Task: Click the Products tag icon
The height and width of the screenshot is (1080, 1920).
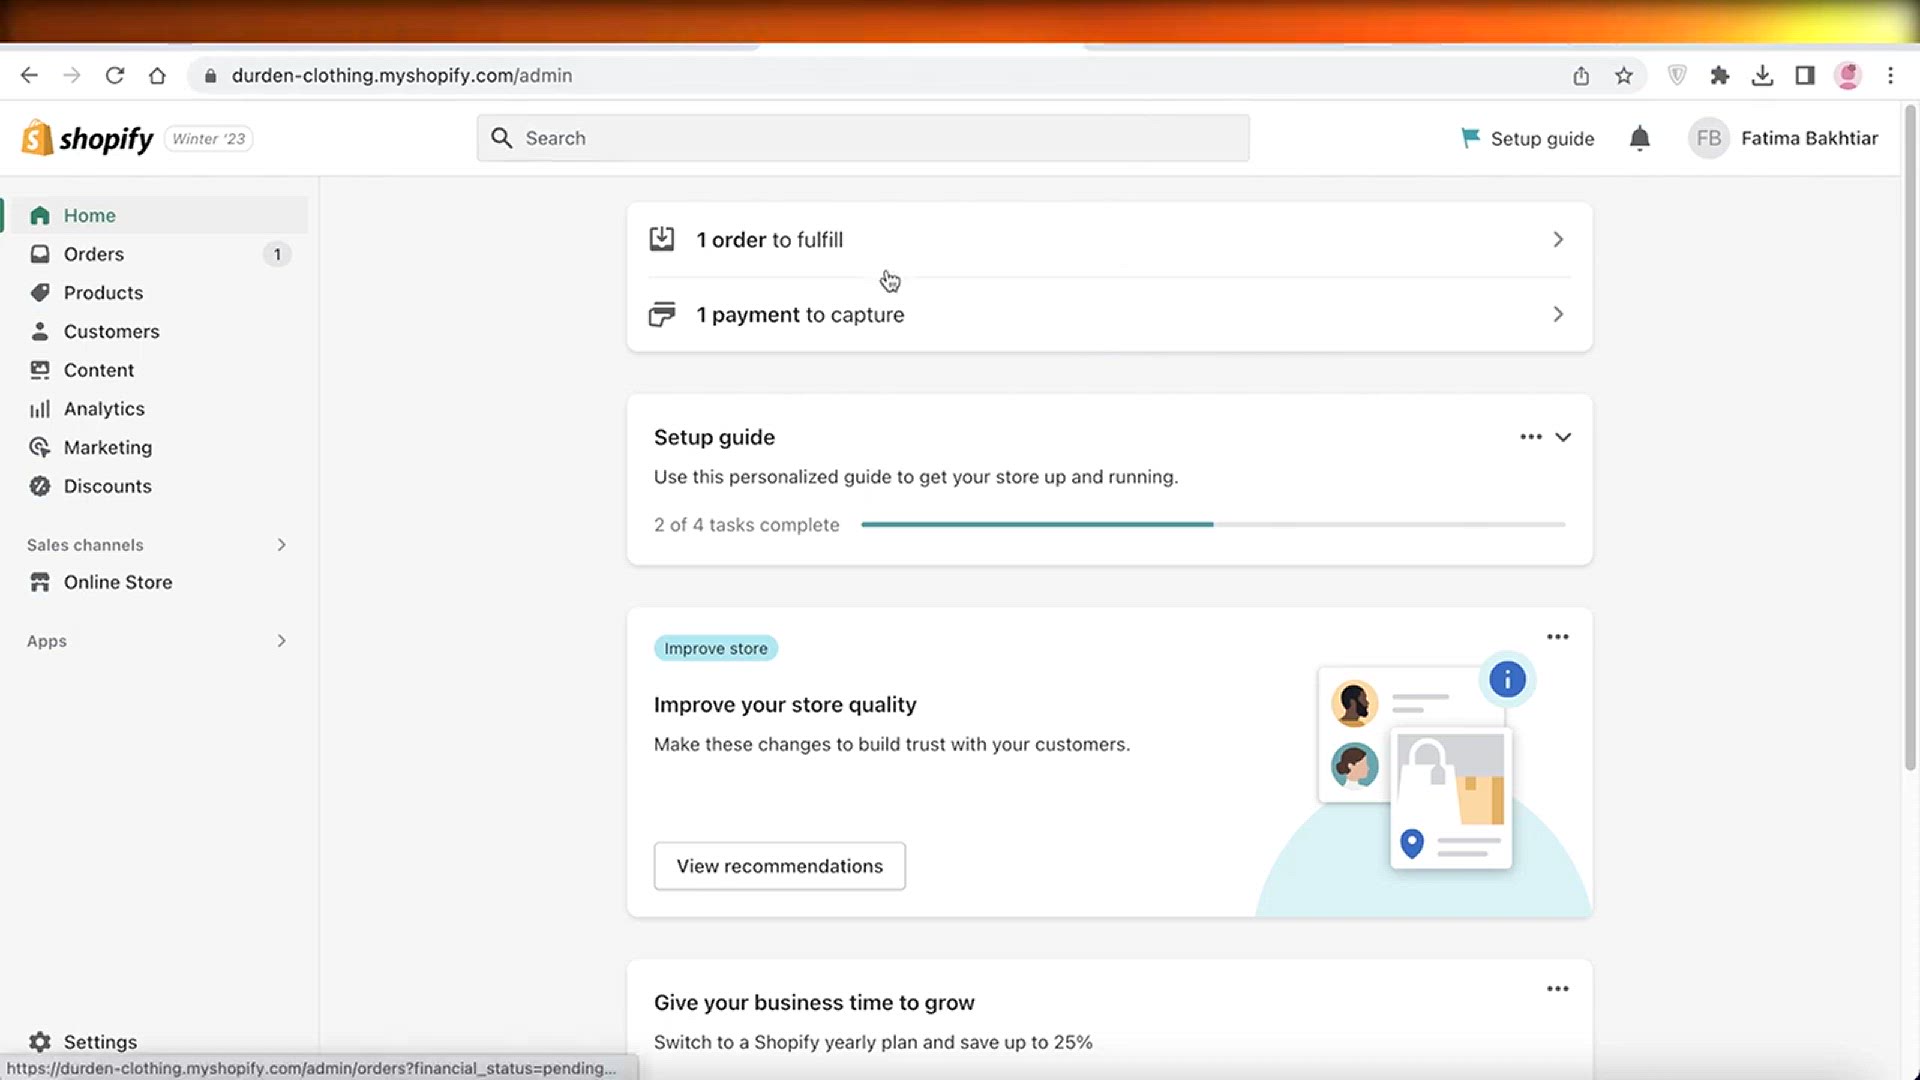Action: coord(40,292)
